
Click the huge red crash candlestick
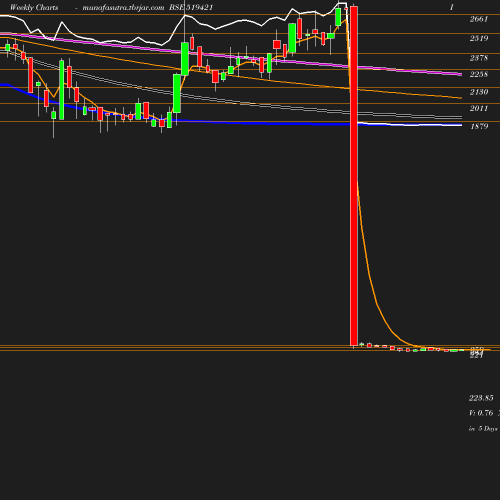tap(354, 176)
